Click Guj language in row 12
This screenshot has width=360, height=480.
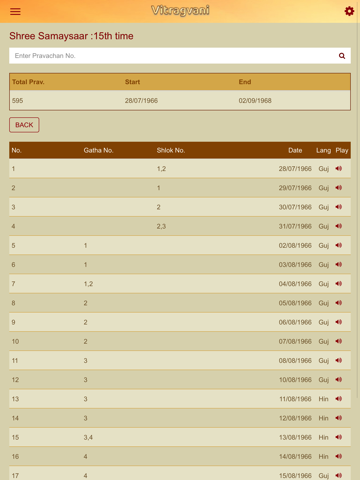coord(324,380)
